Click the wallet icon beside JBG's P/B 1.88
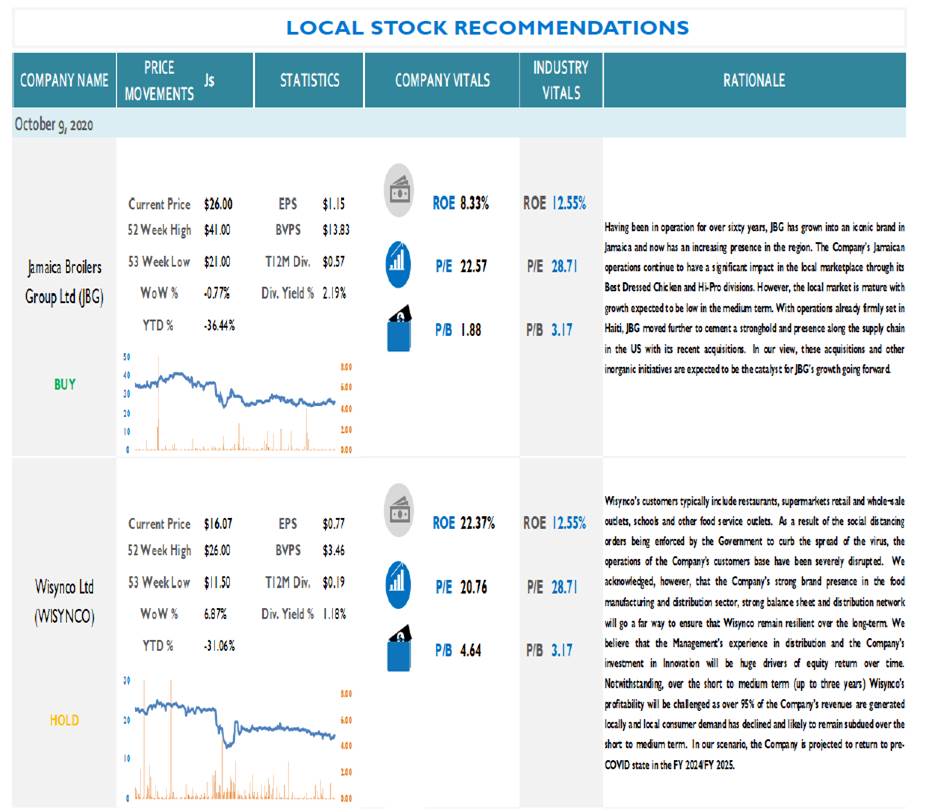The image size is (932, 812). (x=399, y=329)
